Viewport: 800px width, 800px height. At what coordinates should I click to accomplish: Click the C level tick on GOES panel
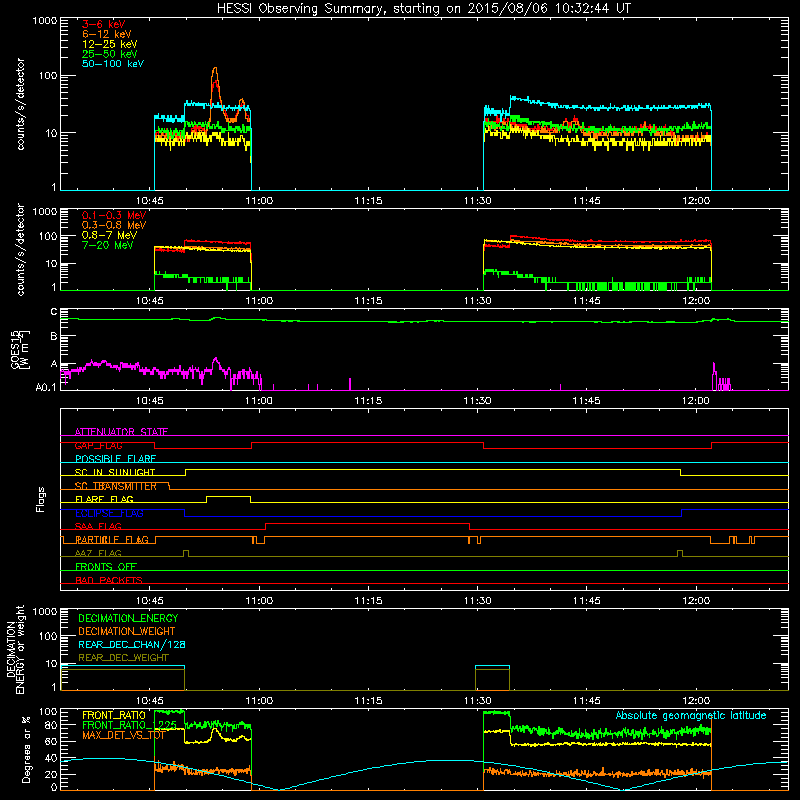click(54, 312)
